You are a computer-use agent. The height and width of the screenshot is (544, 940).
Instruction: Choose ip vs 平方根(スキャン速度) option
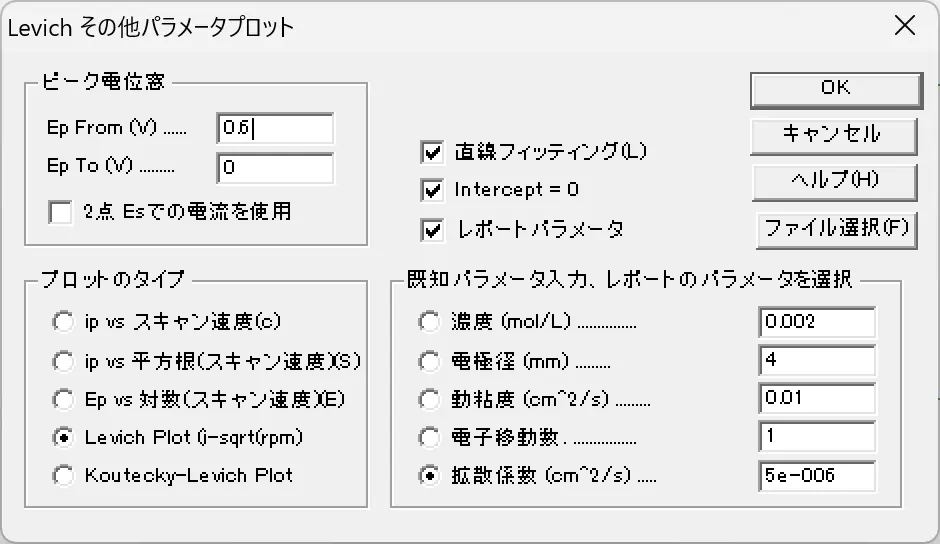coord(64,360)
